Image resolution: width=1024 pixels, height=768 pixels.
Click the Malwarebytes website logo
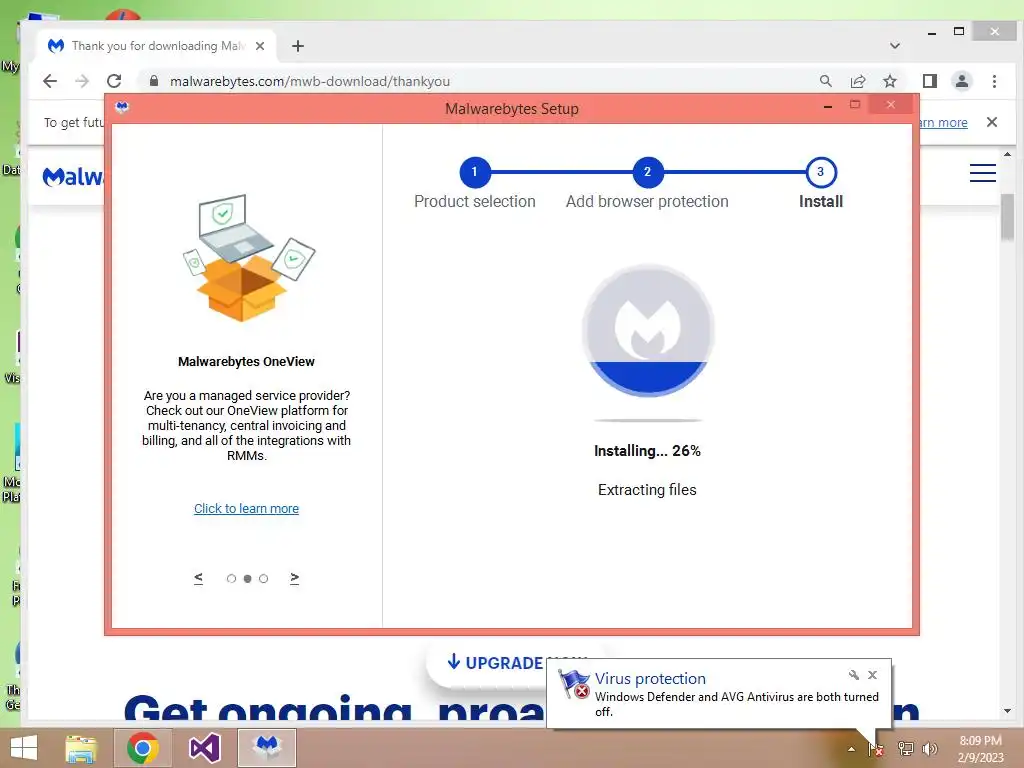(72, 176)
